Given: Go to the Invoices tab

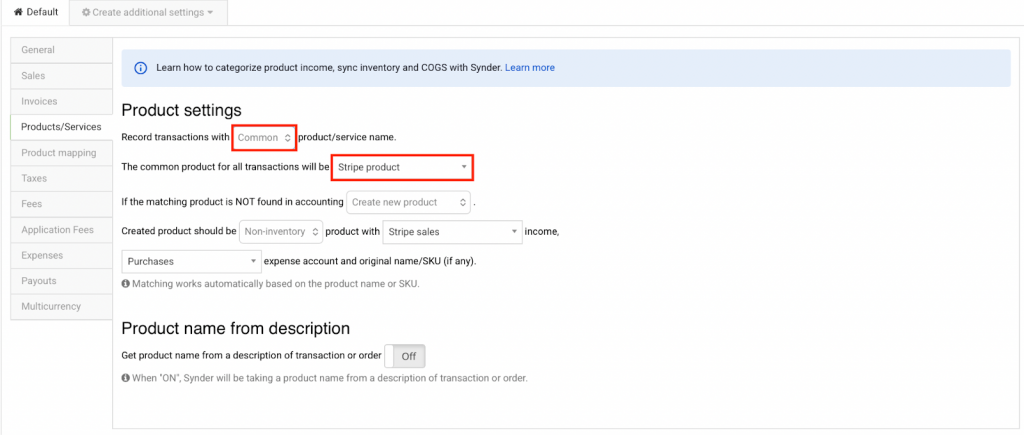Looking at the screenshot, I should click(39, 101).
